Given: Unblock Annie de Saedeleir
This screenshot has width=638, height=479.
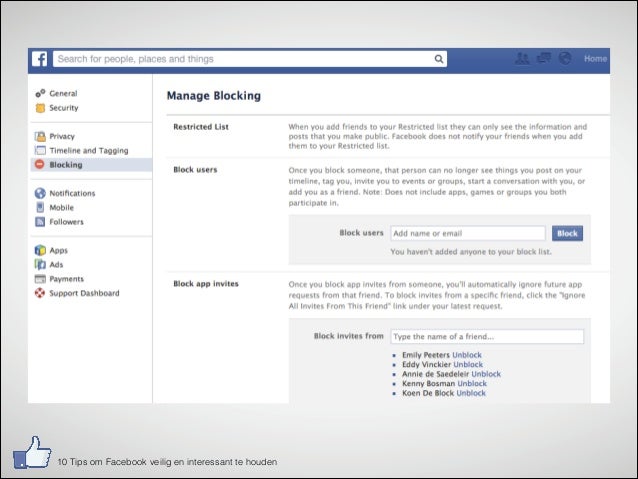Looking at the screenshot, I should click(x=486, y=374).
